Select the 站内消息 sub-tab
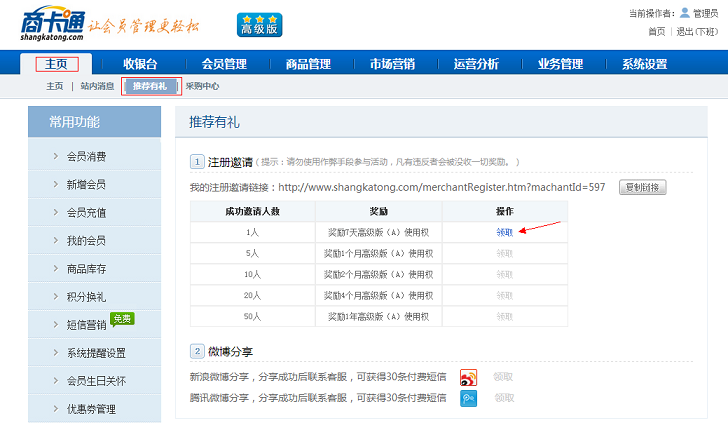This screenshot has height=423, width=728. coord(97,86)
